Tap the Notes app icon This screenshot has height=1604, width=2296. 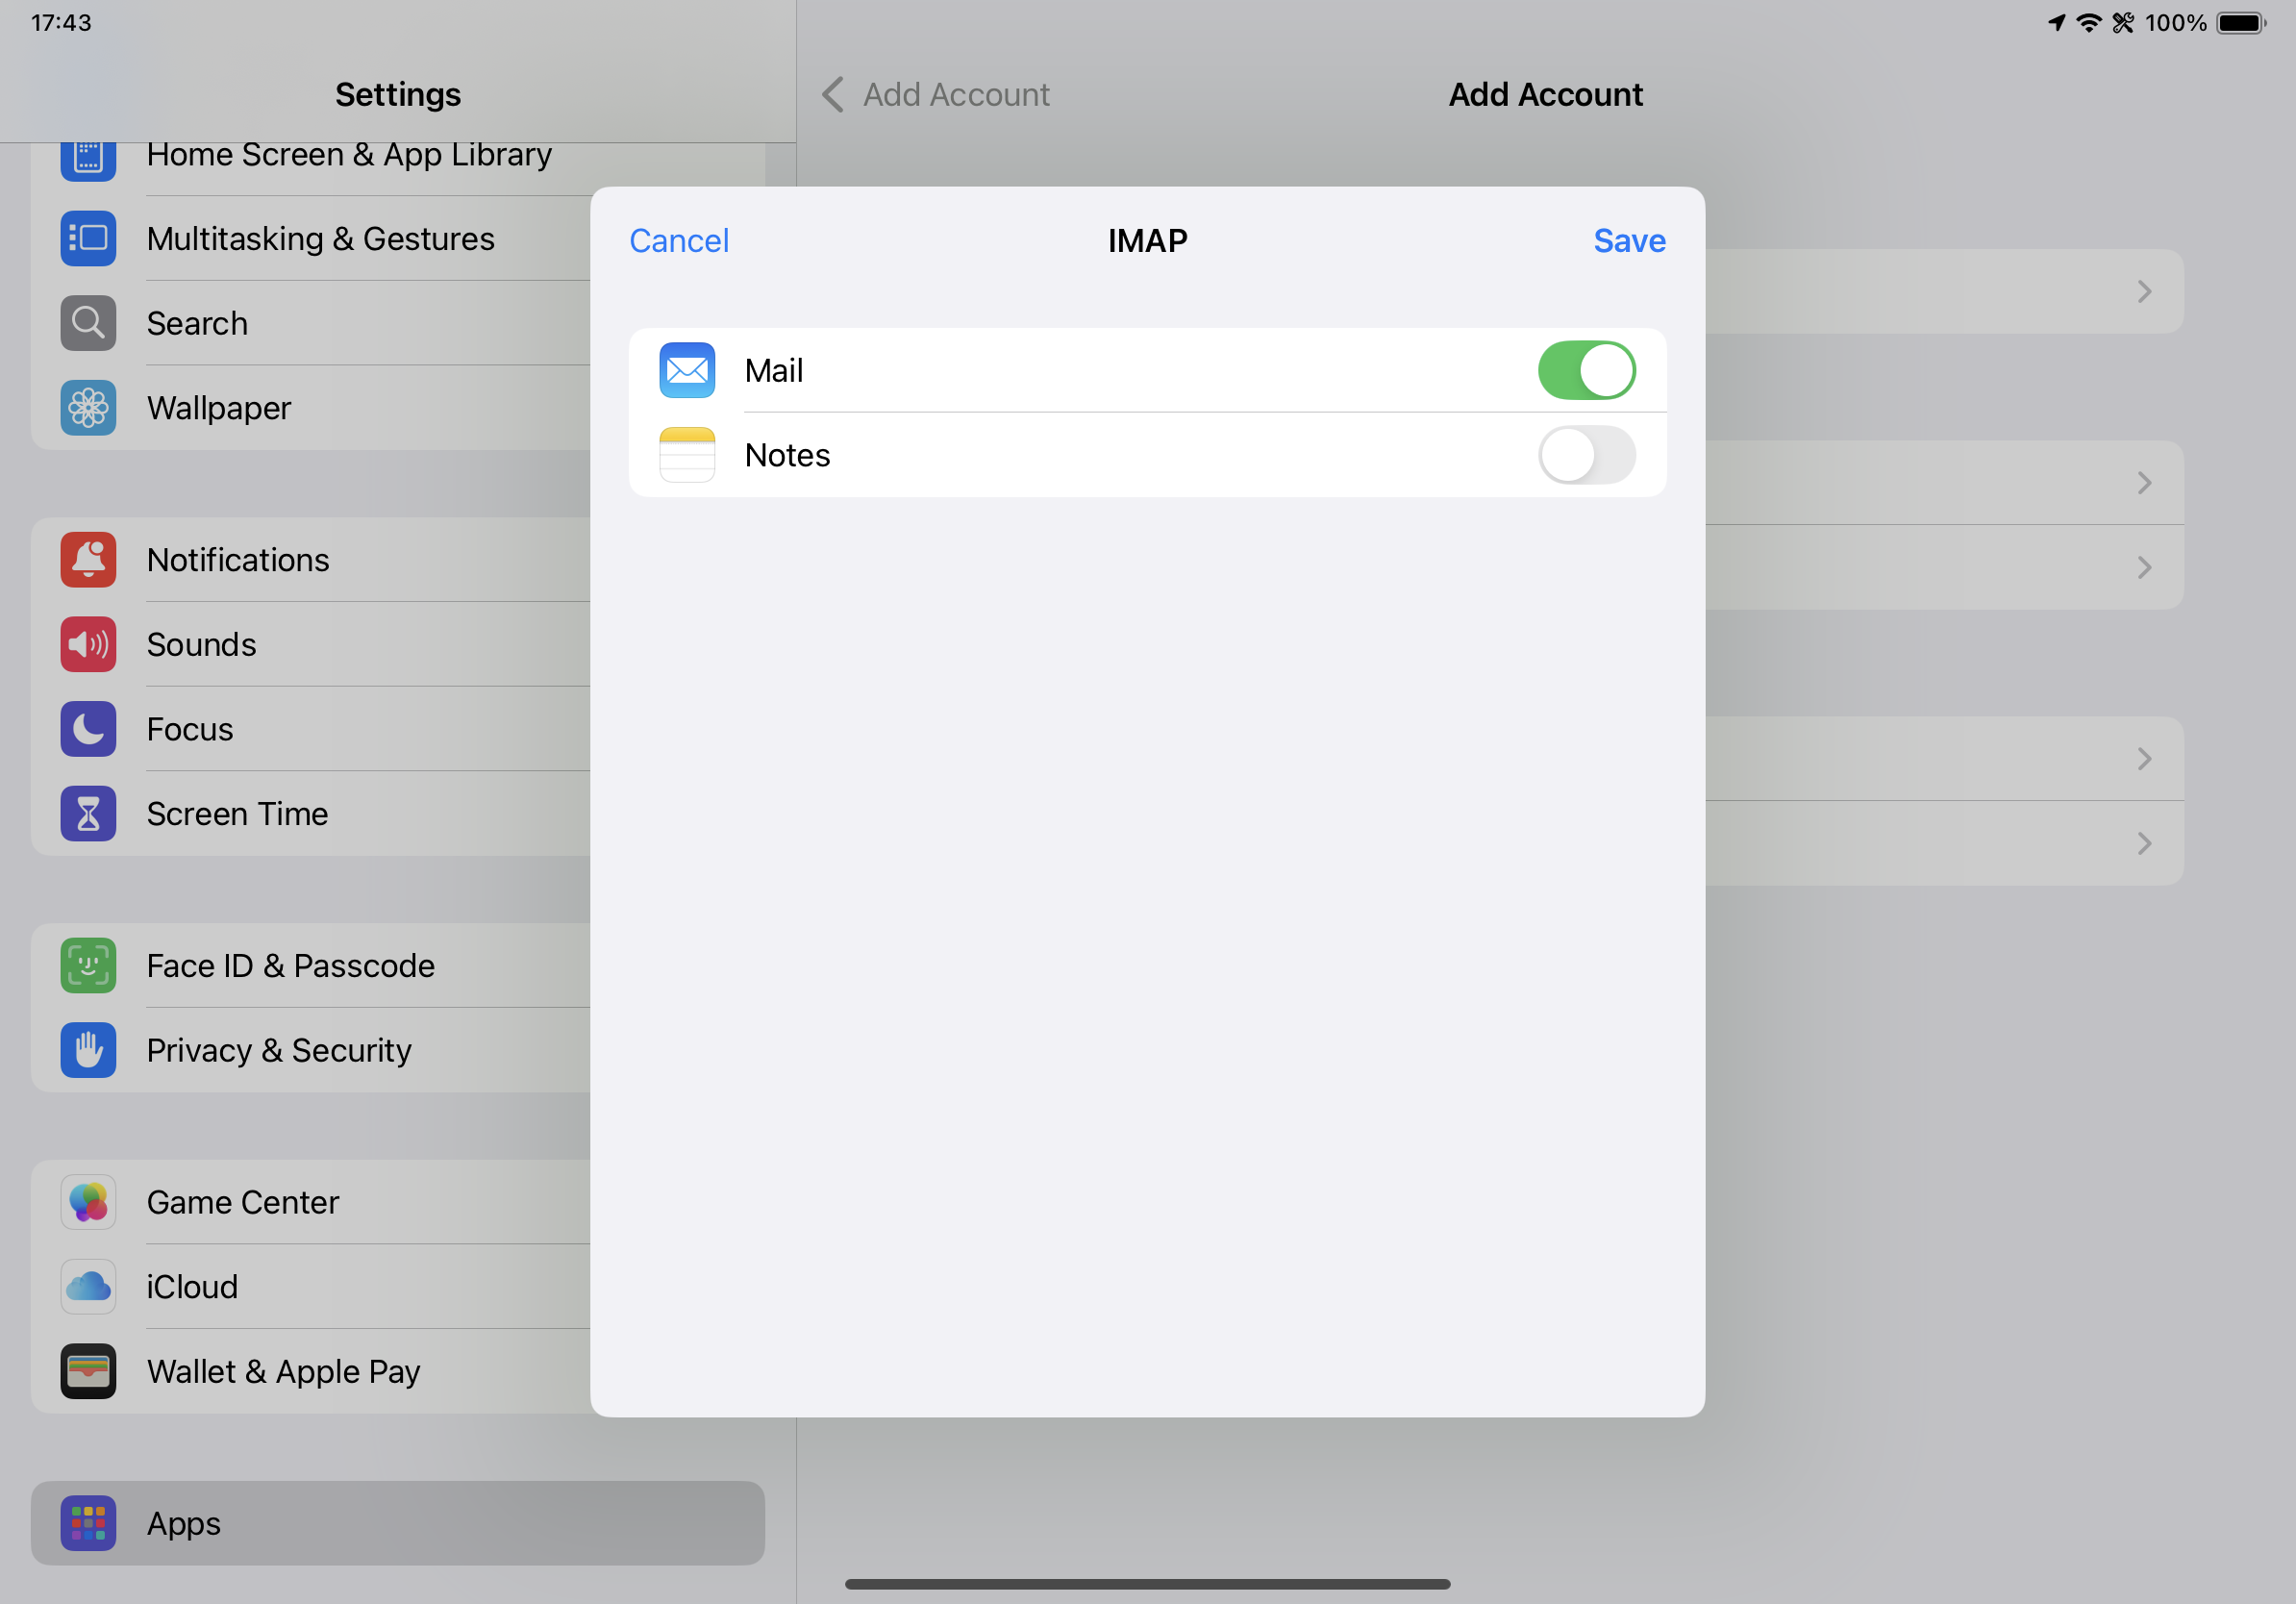[x=687, y=455]
